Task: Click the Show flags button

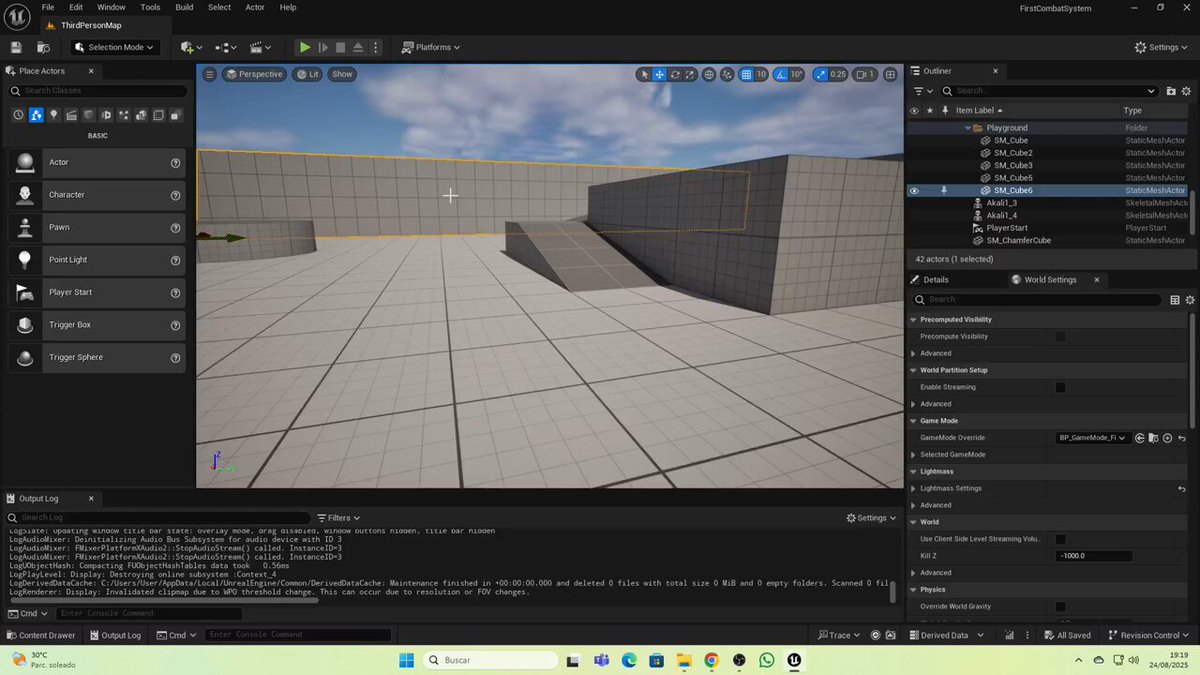Action: pyautogui.click(x=342, y=74)
